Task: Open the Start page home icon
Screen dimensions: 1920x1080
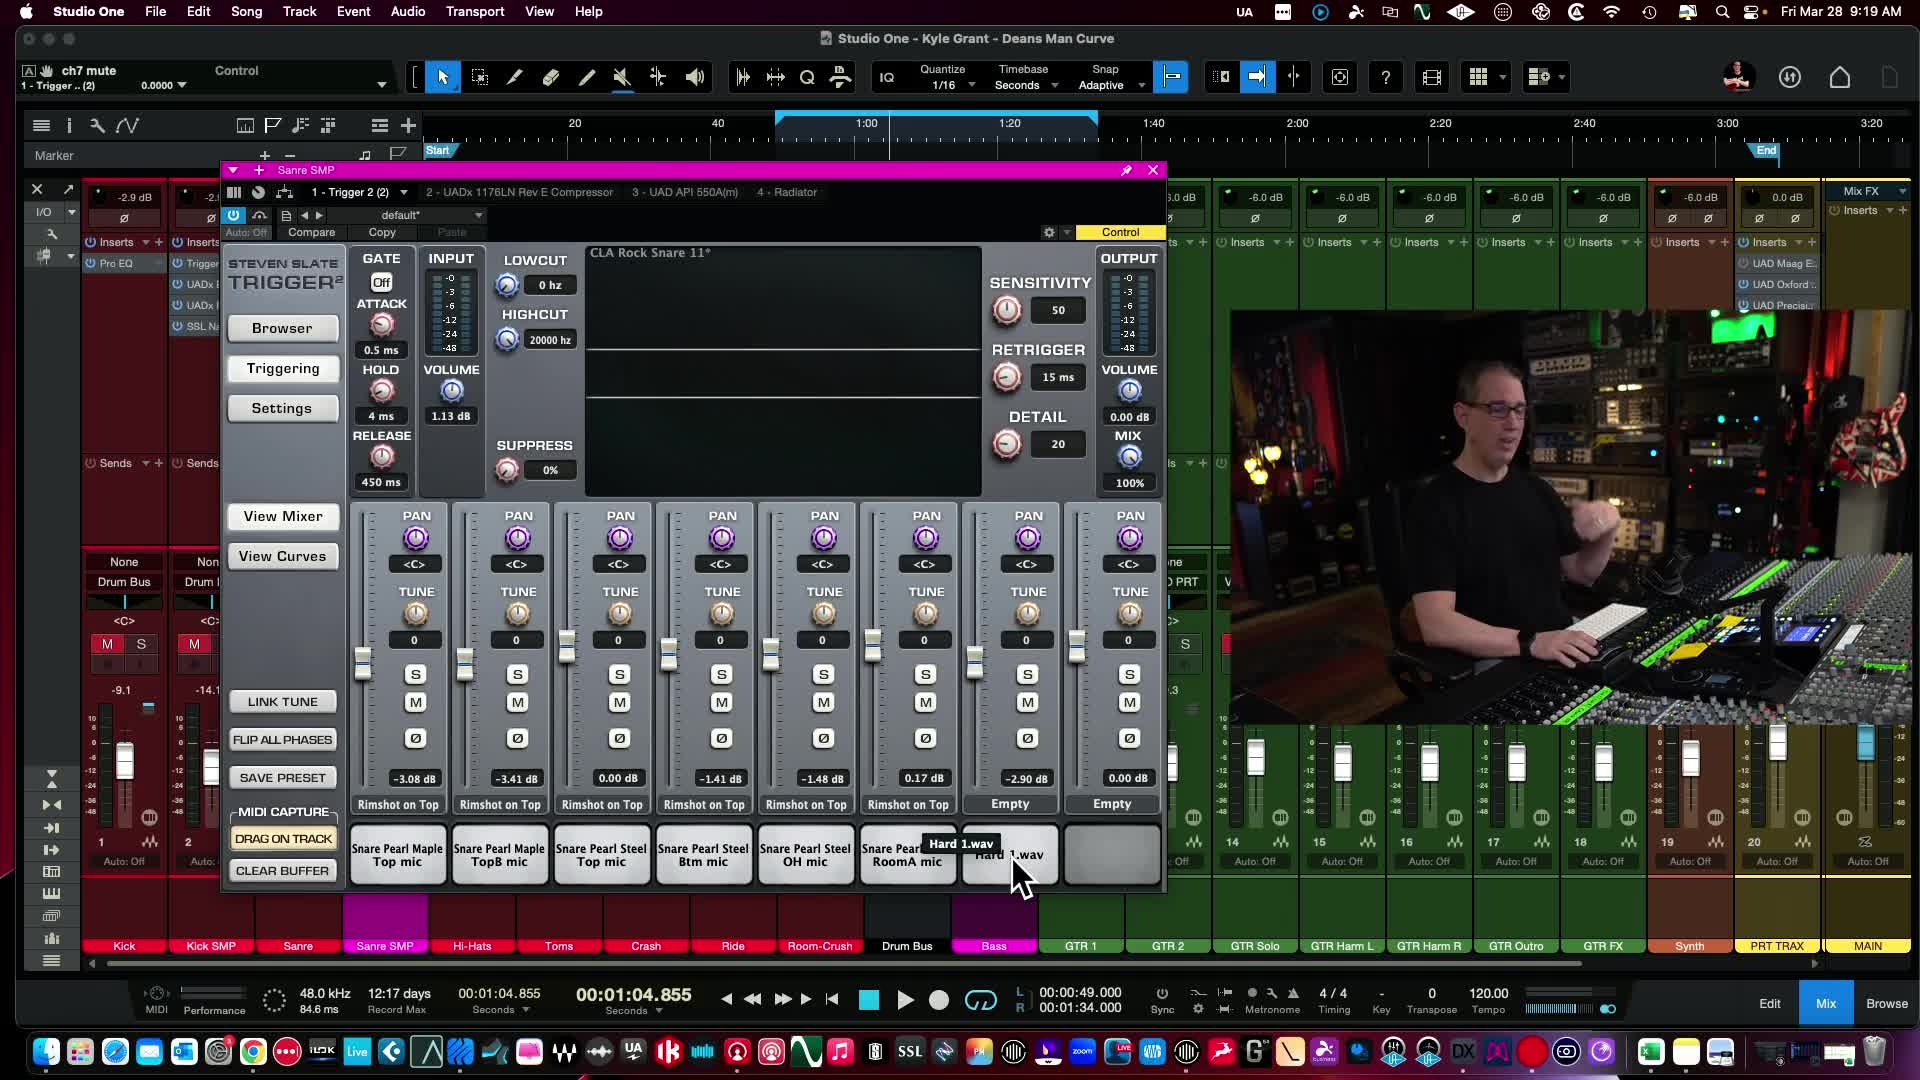Action: (1840, 77)
